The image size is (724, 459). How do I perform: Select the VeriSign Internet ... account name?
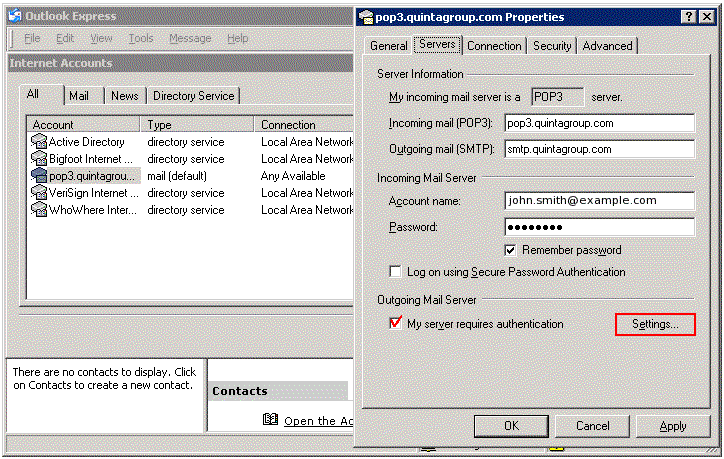94,193
